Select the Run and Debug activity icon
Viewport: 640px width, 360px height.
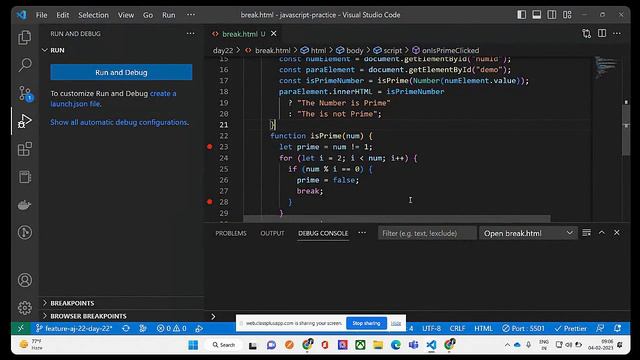pos(25,121)
